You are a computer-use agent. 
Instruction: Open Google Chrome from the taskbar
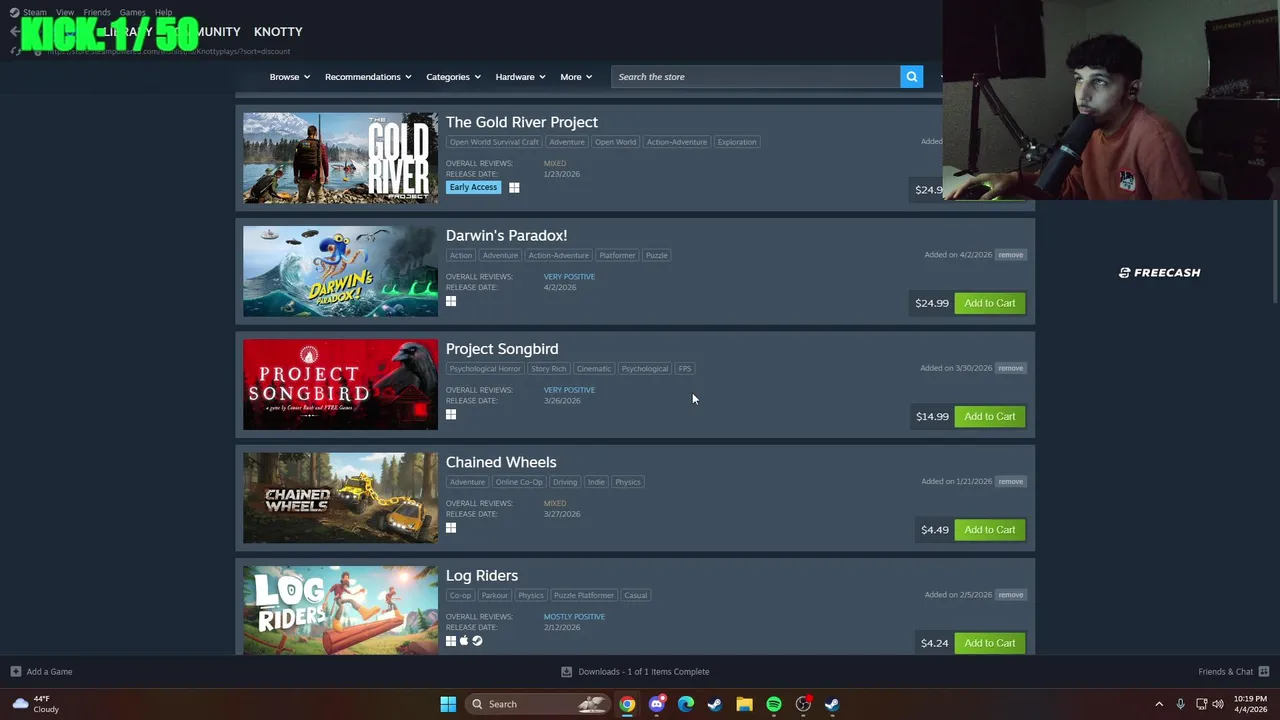(627, 704)
